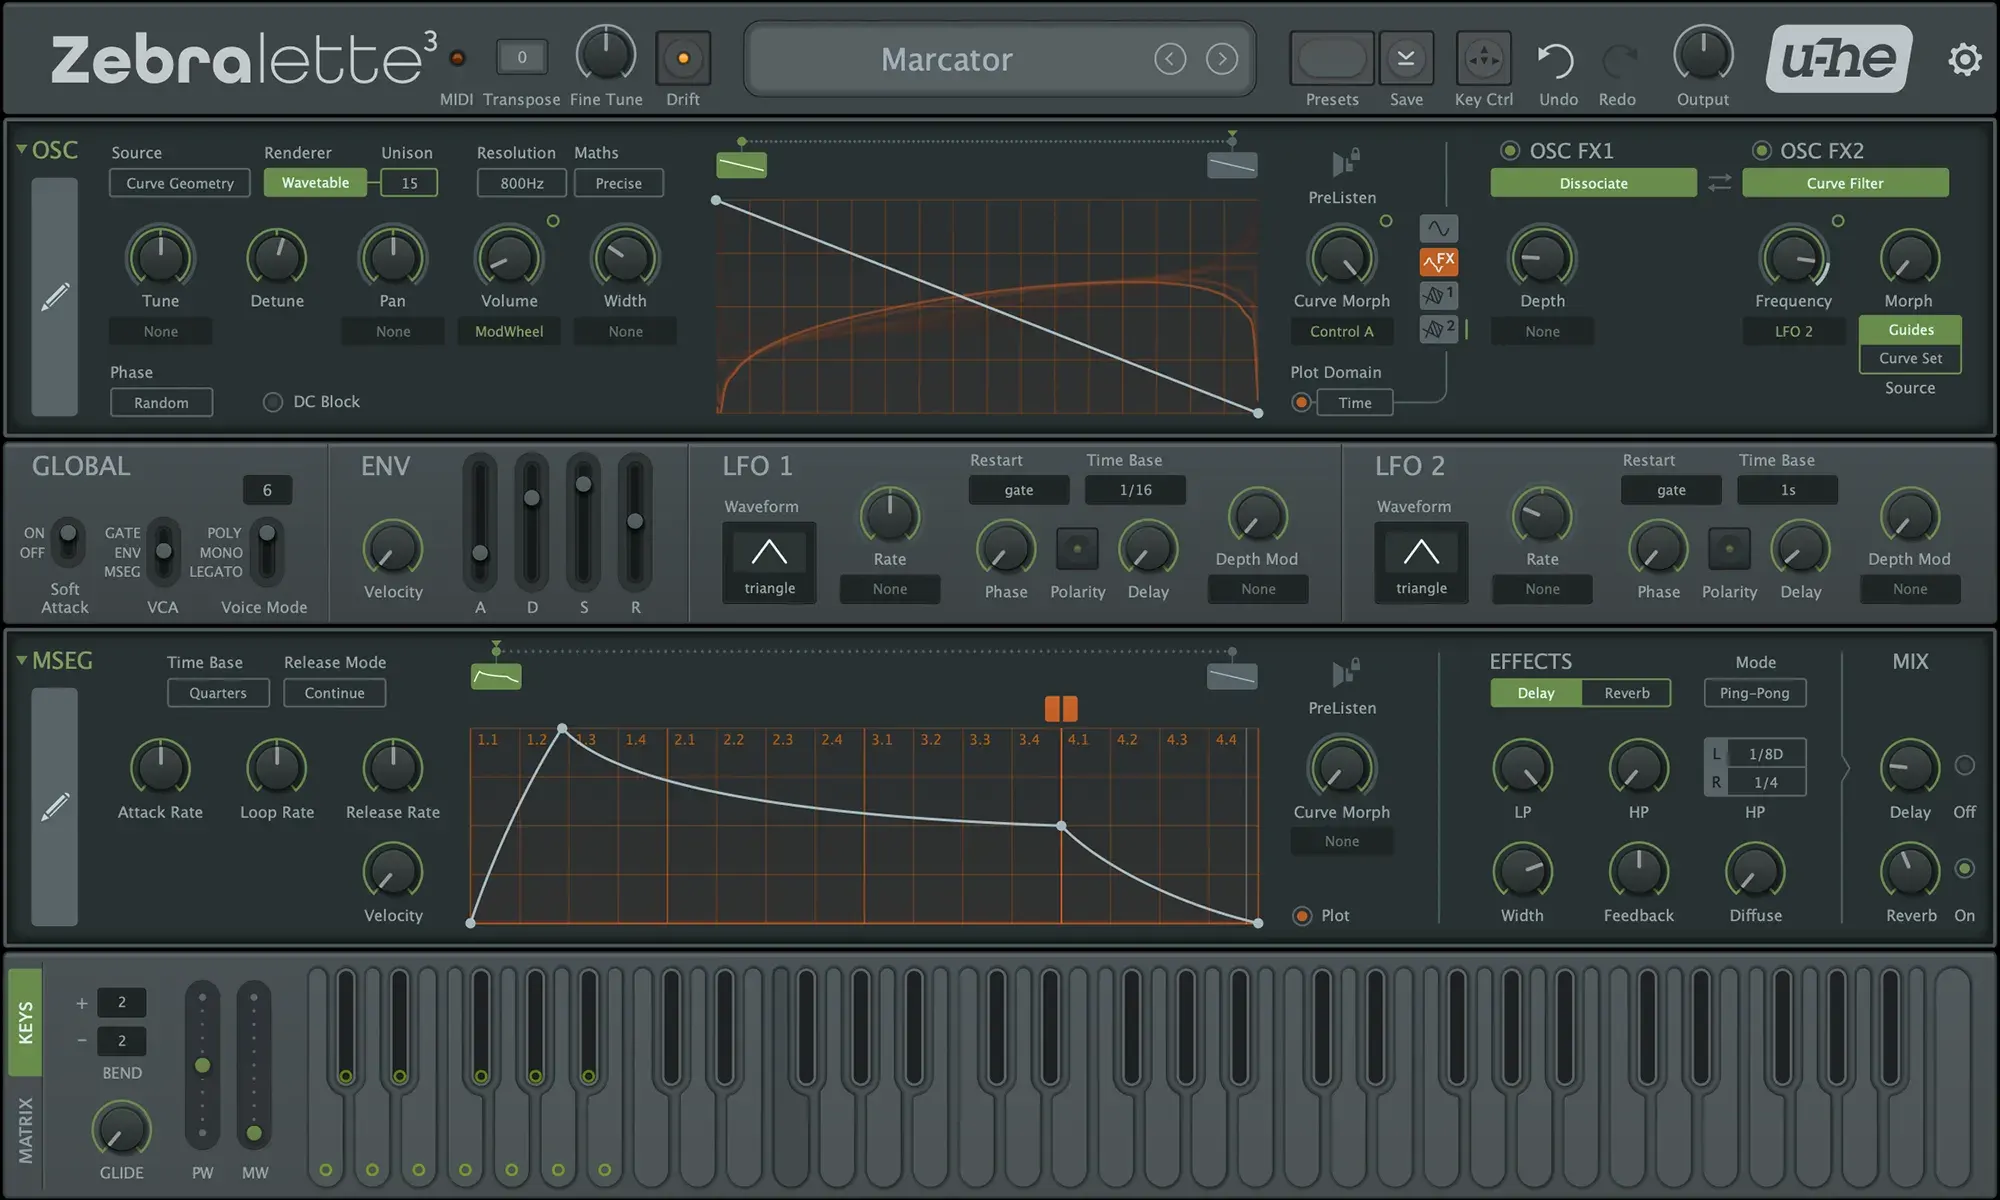
Task: Open the settings gear menu
Action: [1964, 59]
